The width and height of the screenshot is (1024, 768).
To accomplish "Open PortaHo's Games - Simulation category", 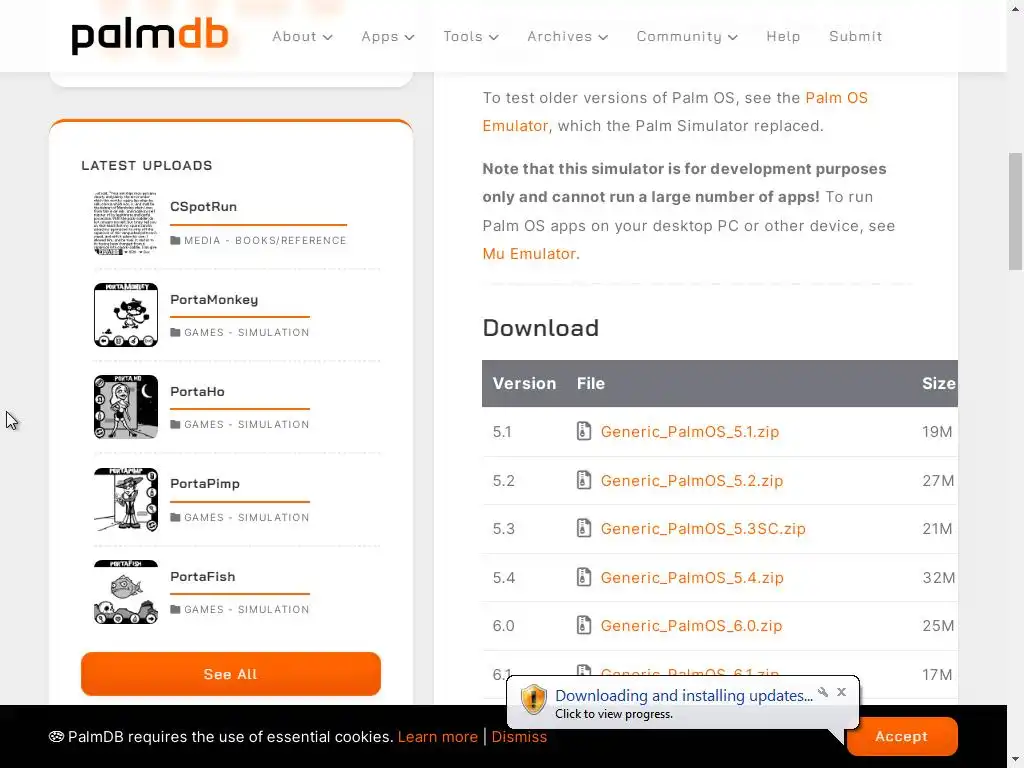I will point(247,424).
